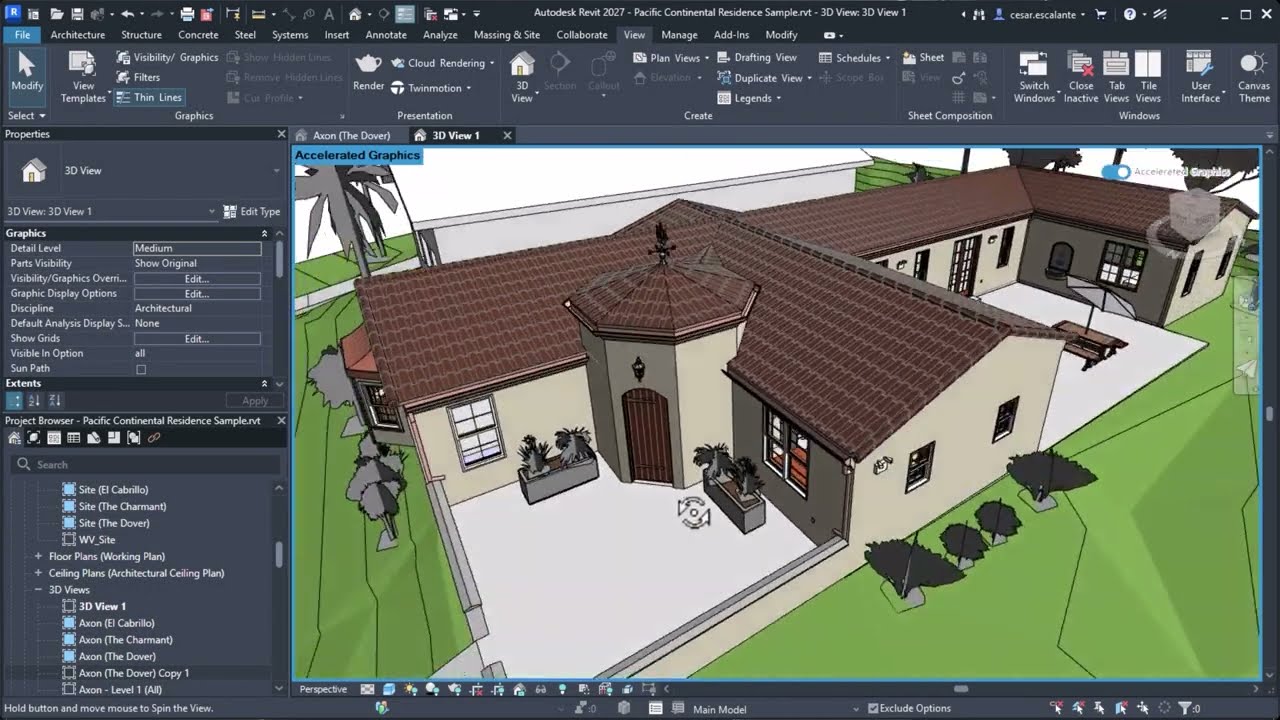The height and width of the screenshot is (720, 1280).
Task: Click the Close Inactive views tool
Action: pos(1081,76)
